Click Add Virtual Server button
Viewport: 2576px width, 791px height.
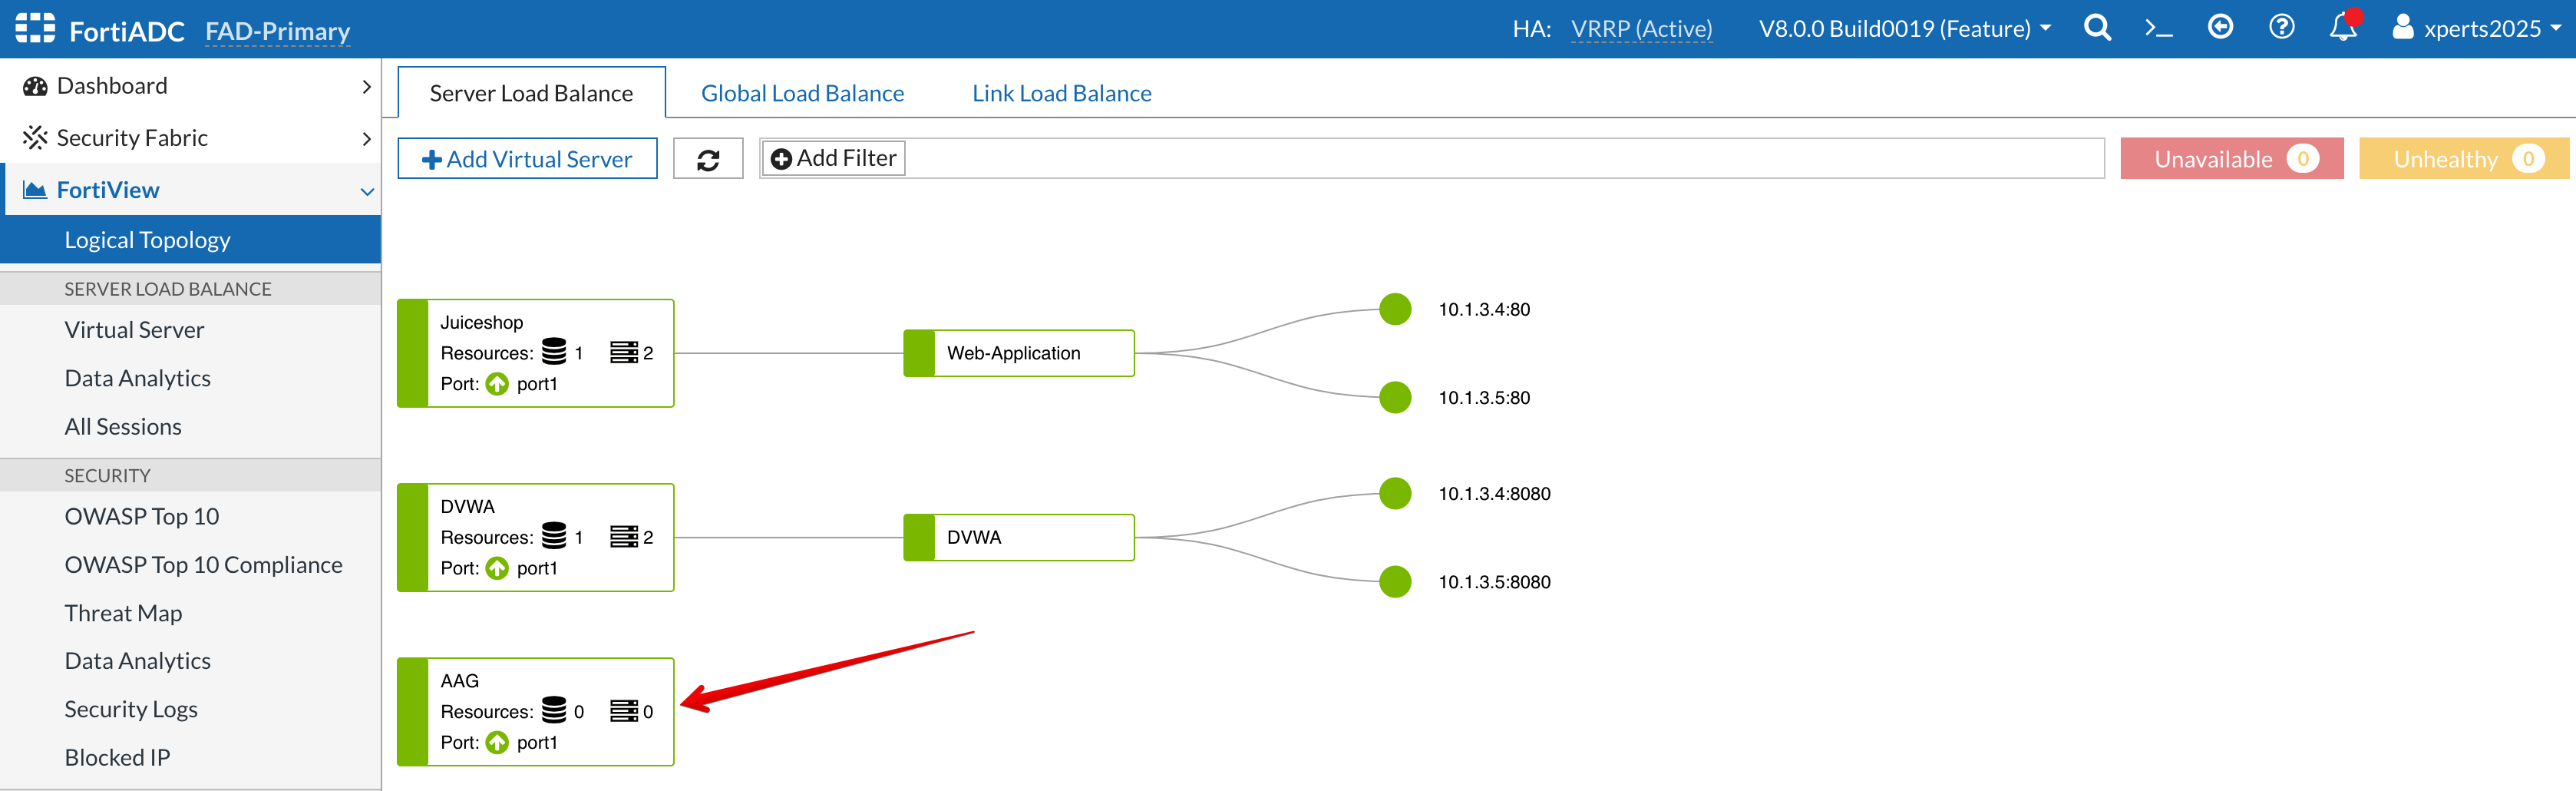[x=527, y=159]
